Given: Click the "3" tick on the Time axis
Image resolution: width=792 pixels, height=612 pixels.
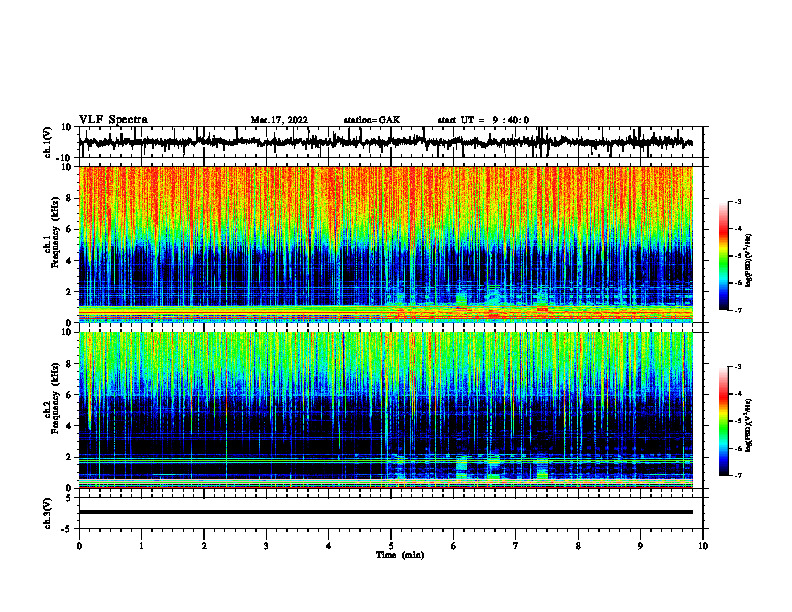Looking at the screenshot, I should click(x=266, y=546).
